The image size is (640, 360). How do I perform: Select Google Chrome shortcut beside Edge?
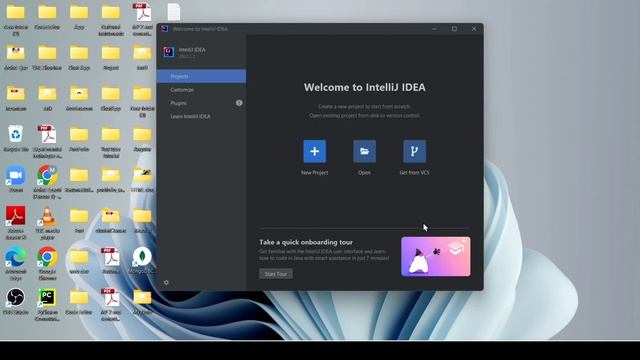tap(47, 264)
